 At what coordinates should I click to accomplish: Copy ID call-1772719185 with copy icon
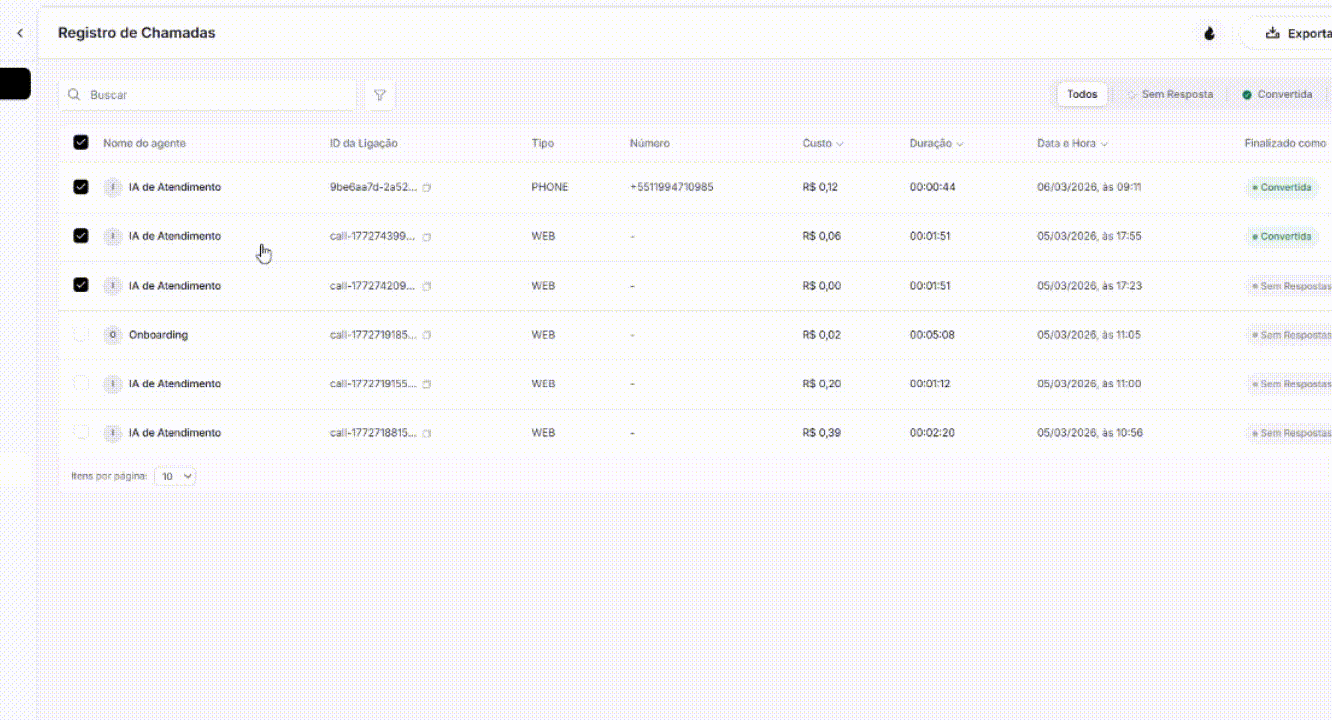click(x=427, y=335)
